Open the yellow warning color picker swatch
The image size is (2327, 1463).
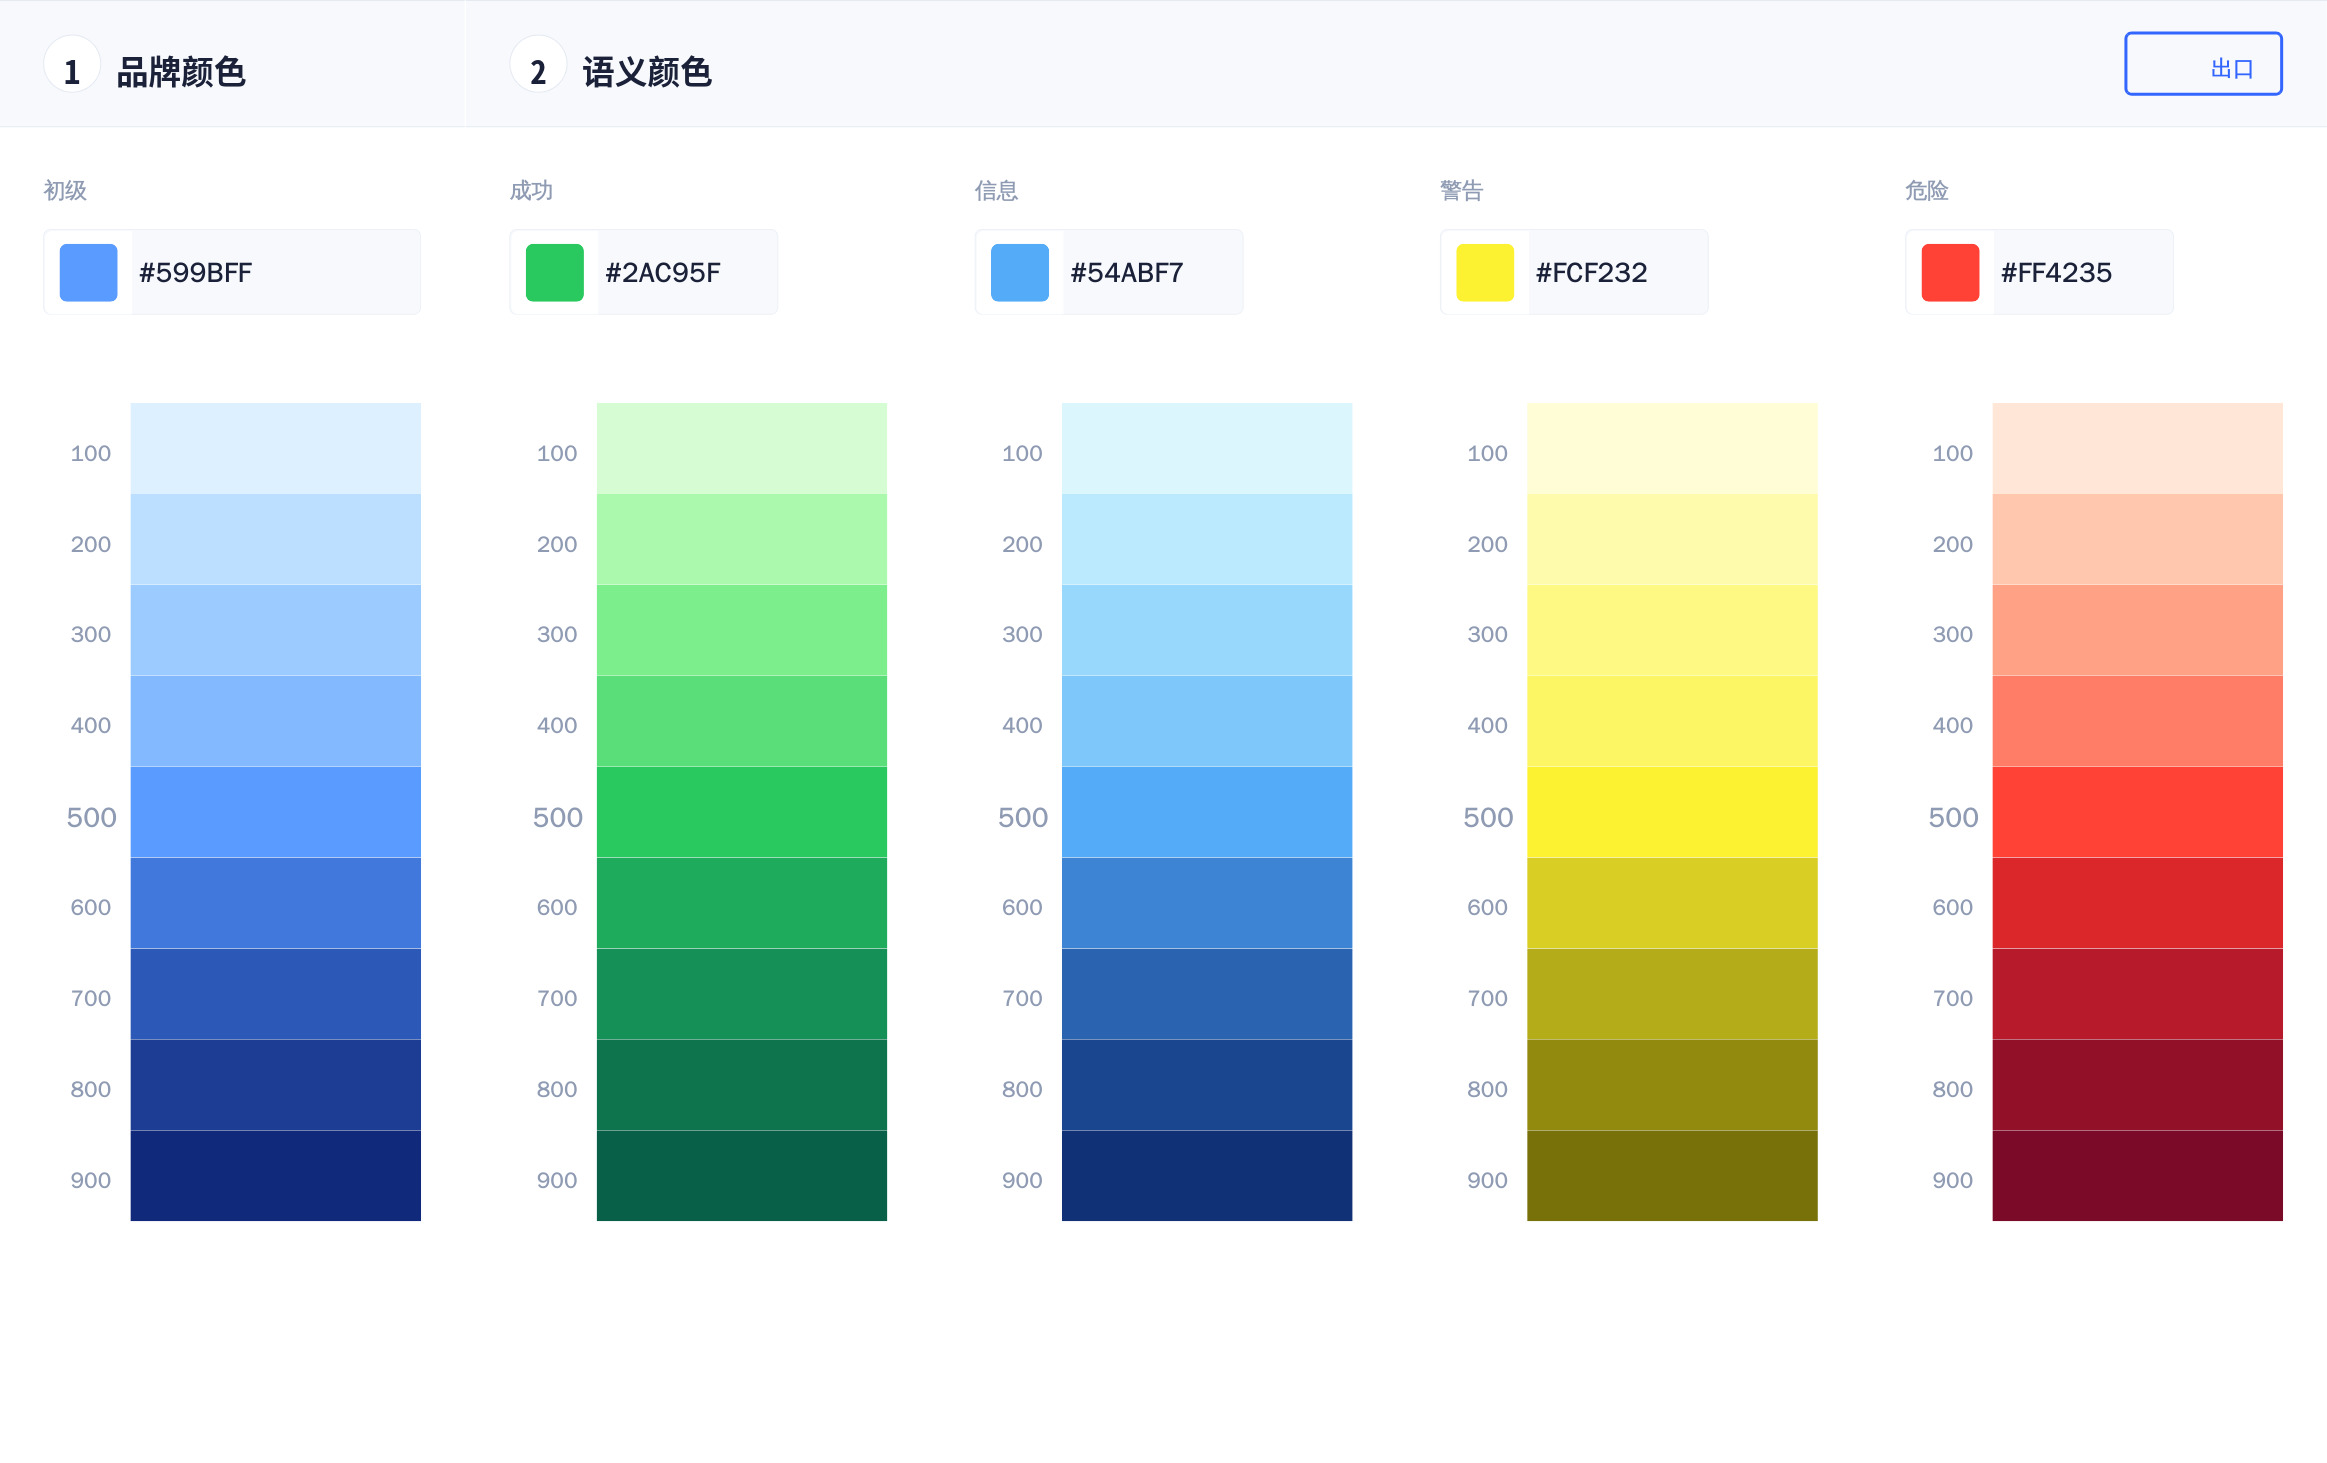[x=1485, y=272]
